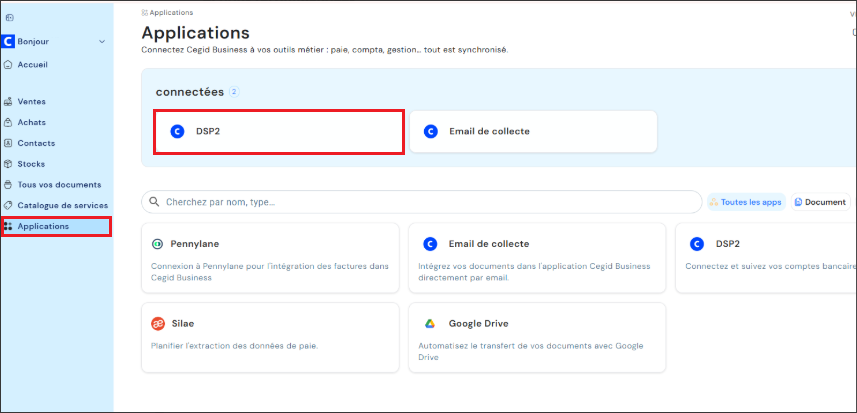This screenshot has height=413, width=857.
Task: Click the Applications breadcrumb at top
Action: coord(171,13)
